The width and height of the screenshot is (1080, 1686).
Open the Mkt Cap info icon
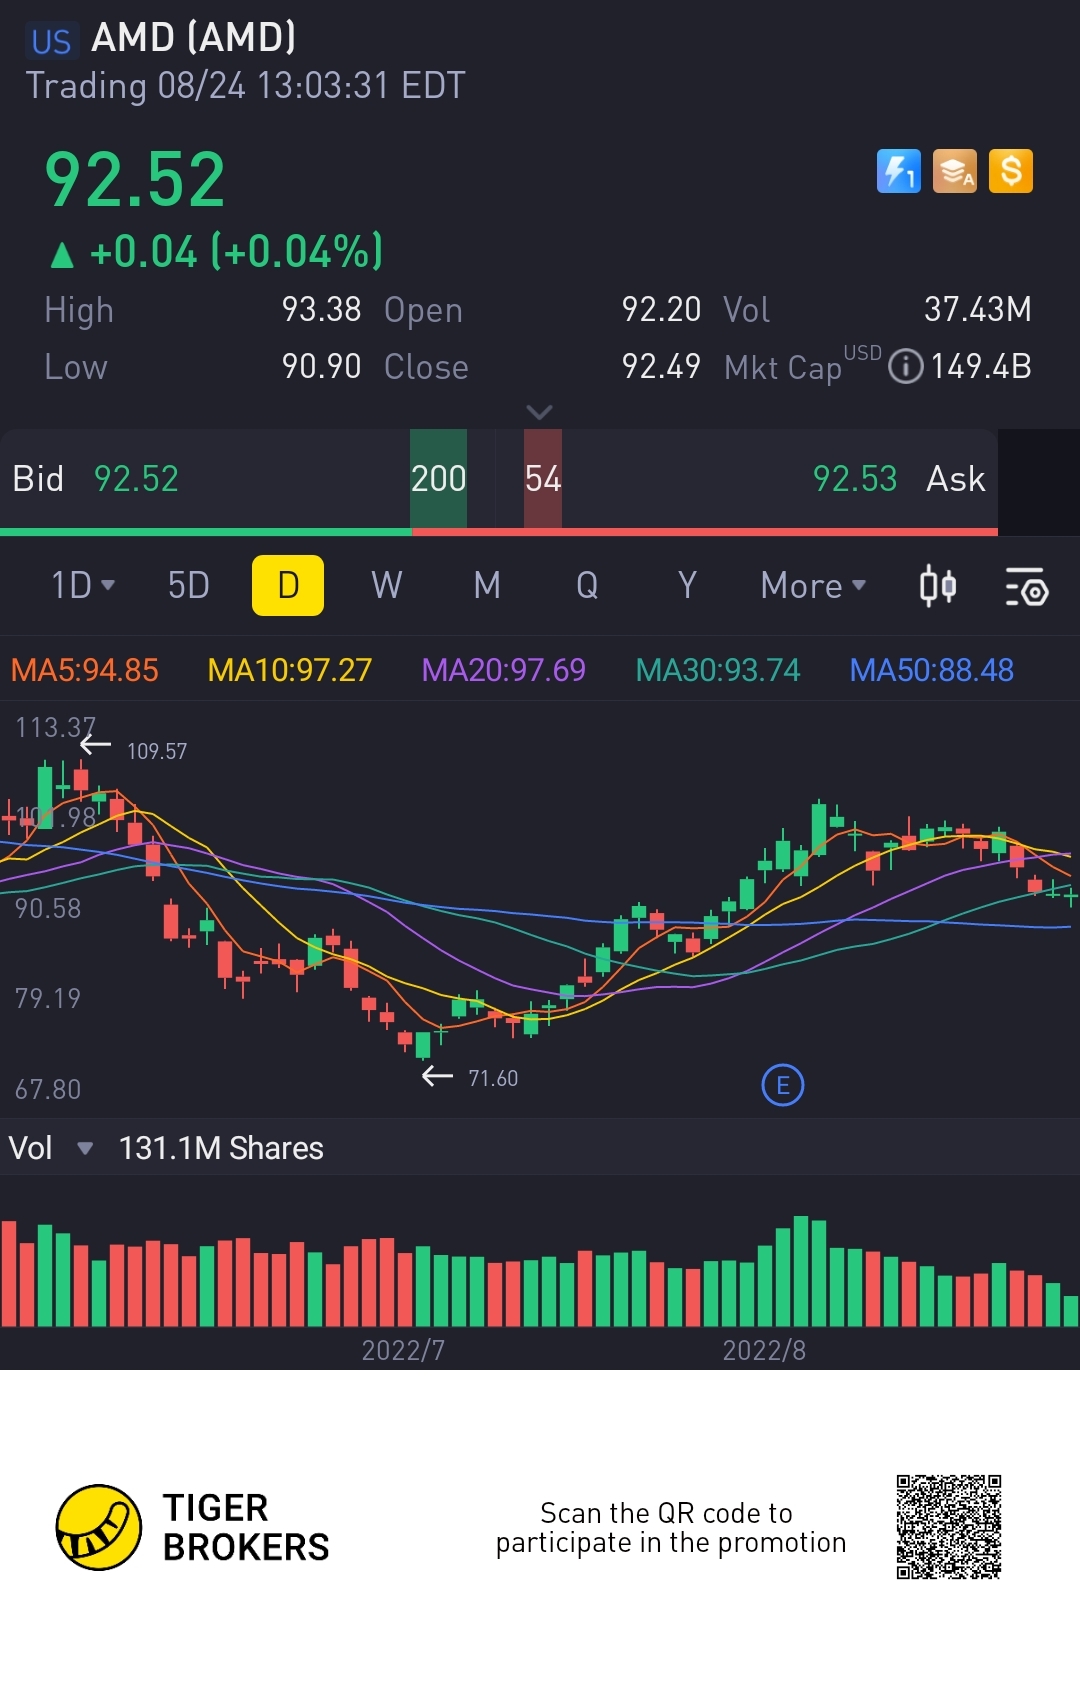tap(906, 366)
